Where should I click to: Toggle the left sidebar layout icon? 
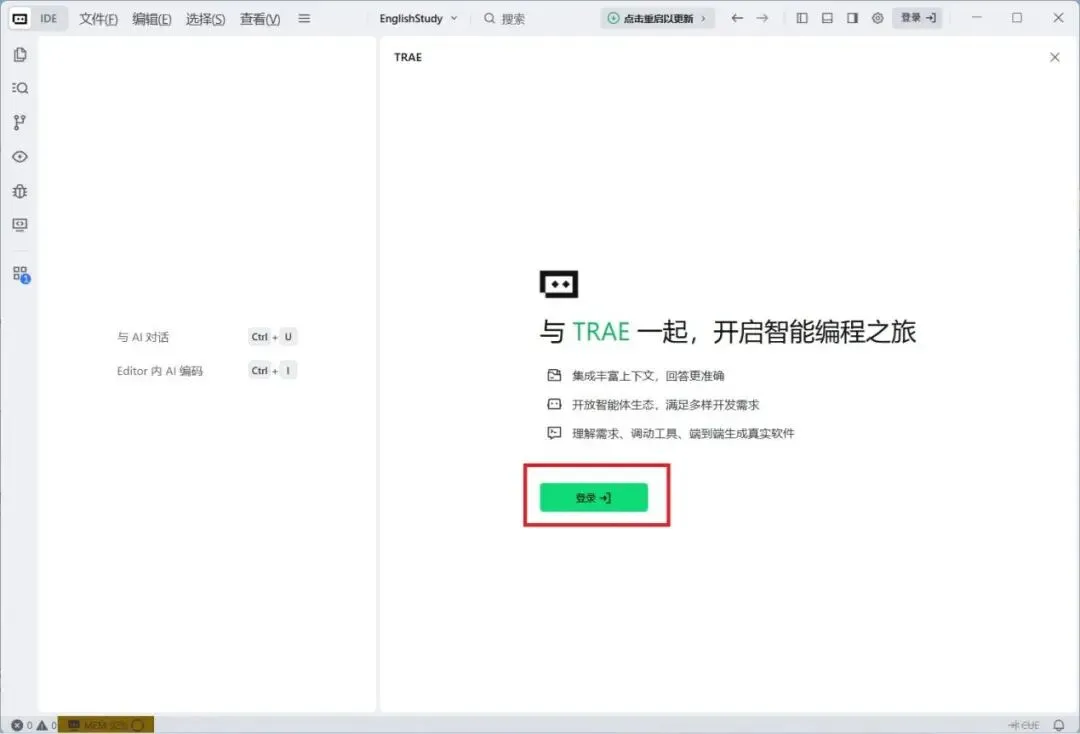[x=802, y=18]
